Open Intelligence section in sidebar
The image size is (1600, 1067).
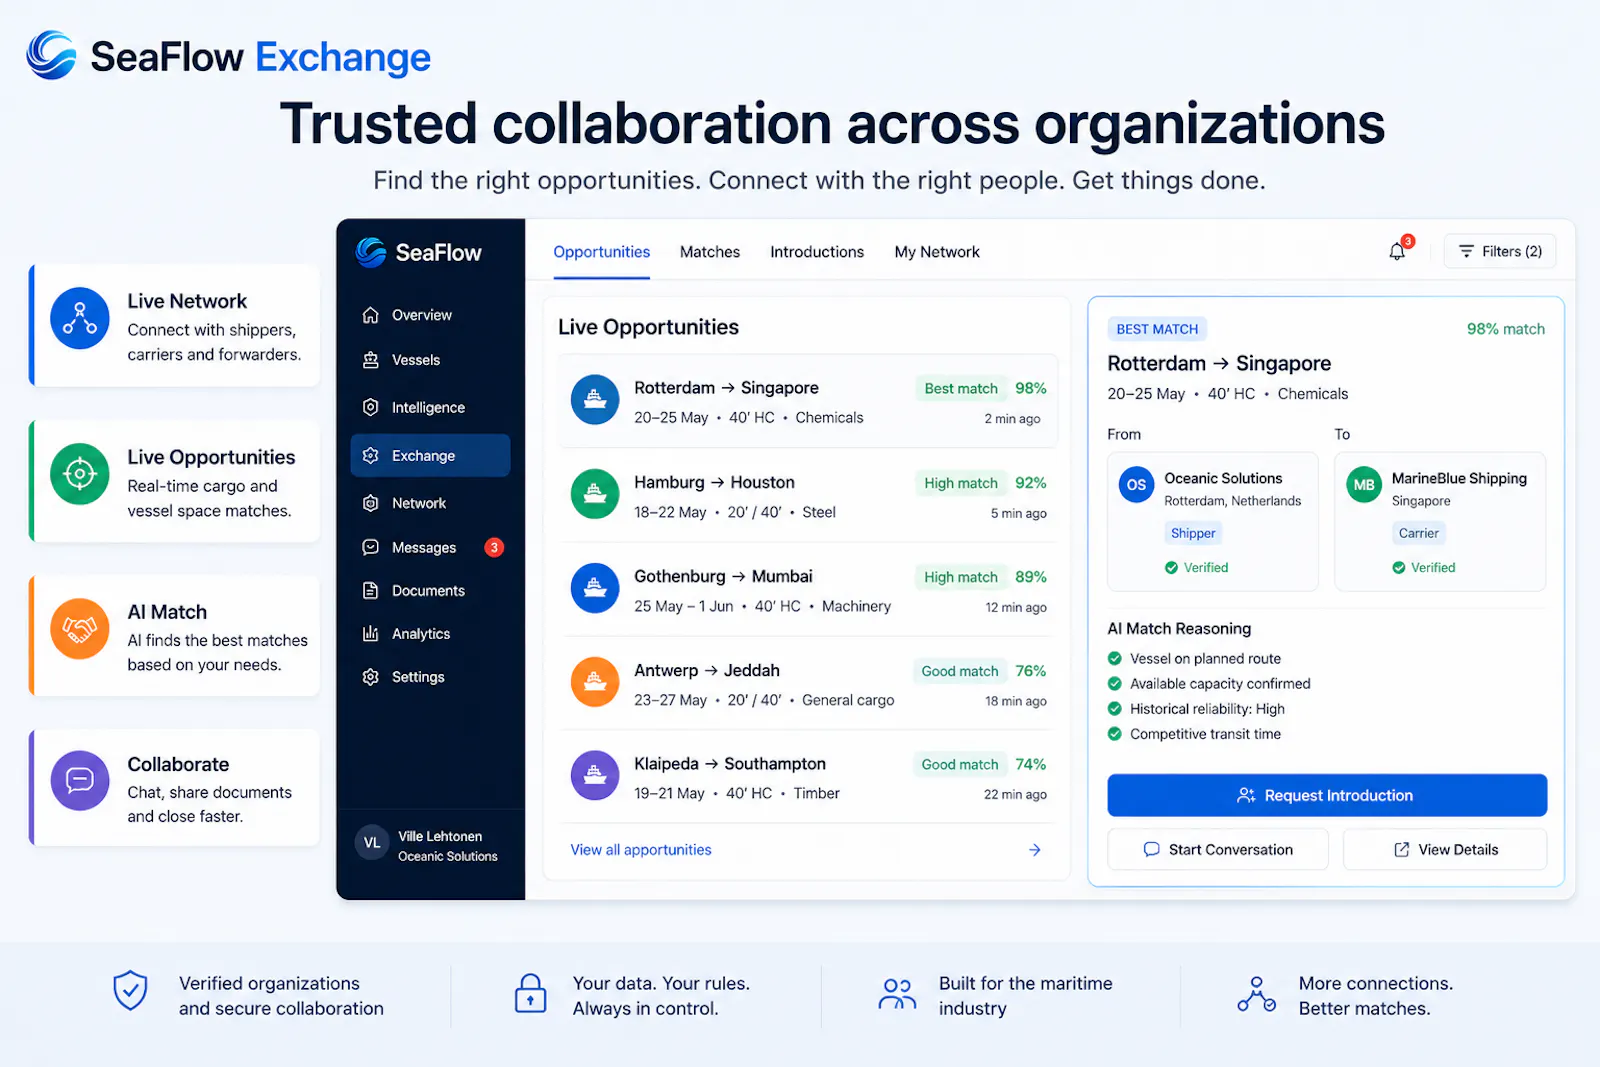(430, 407)
